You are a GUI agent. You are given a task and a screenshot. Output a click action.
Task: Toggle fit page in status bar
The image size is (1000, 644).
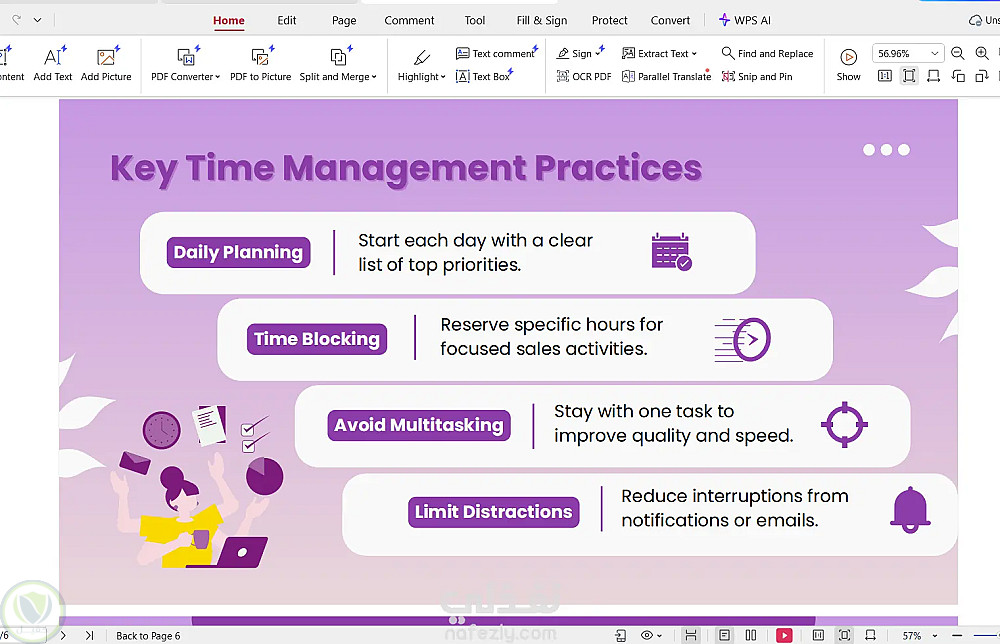(844, 635)
